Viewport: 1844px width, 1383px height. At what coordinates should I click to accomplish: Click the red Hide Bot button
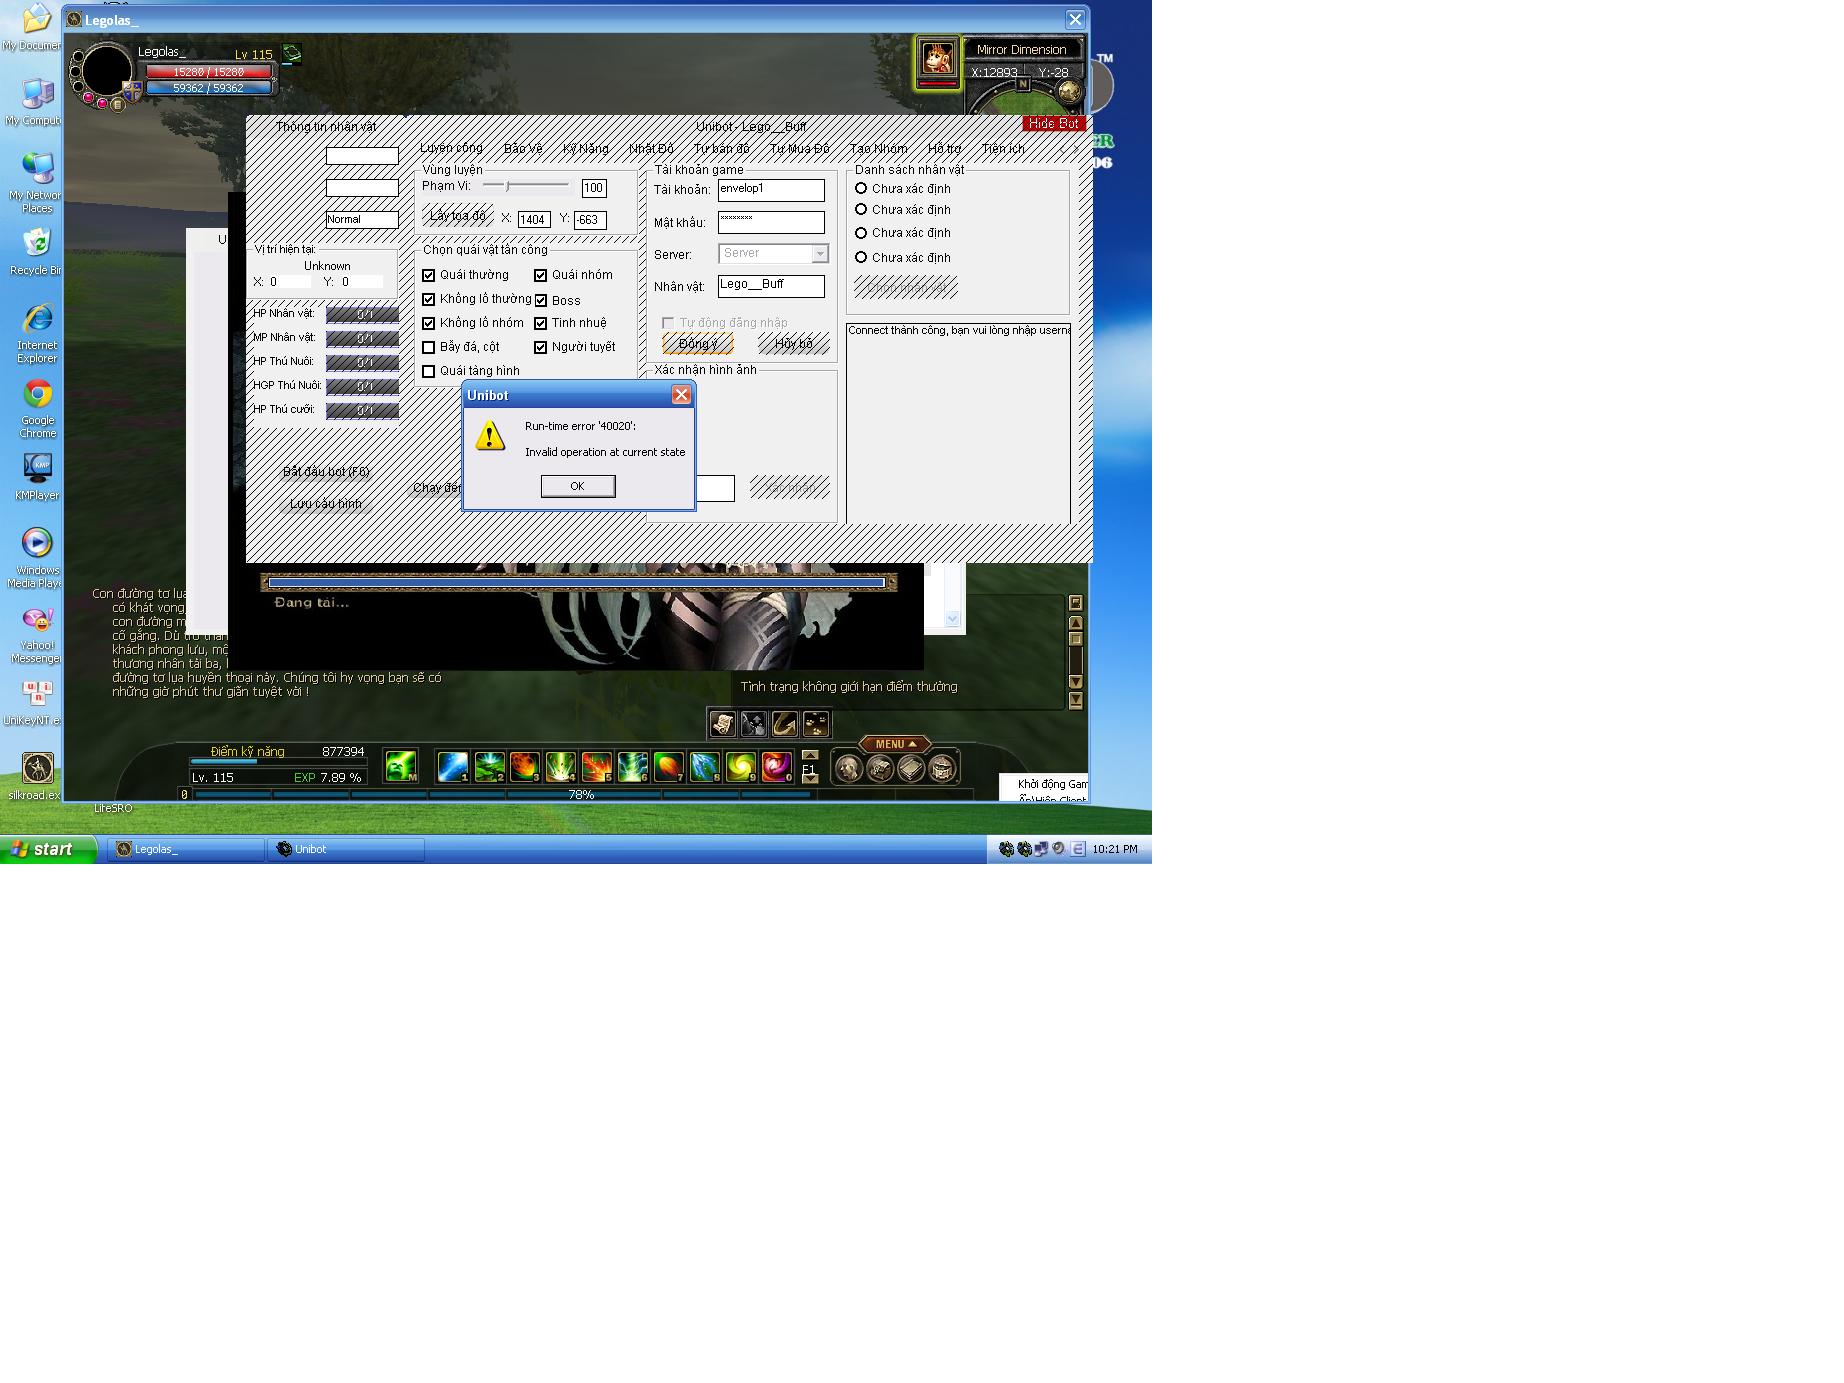(x=1054, y=123)
